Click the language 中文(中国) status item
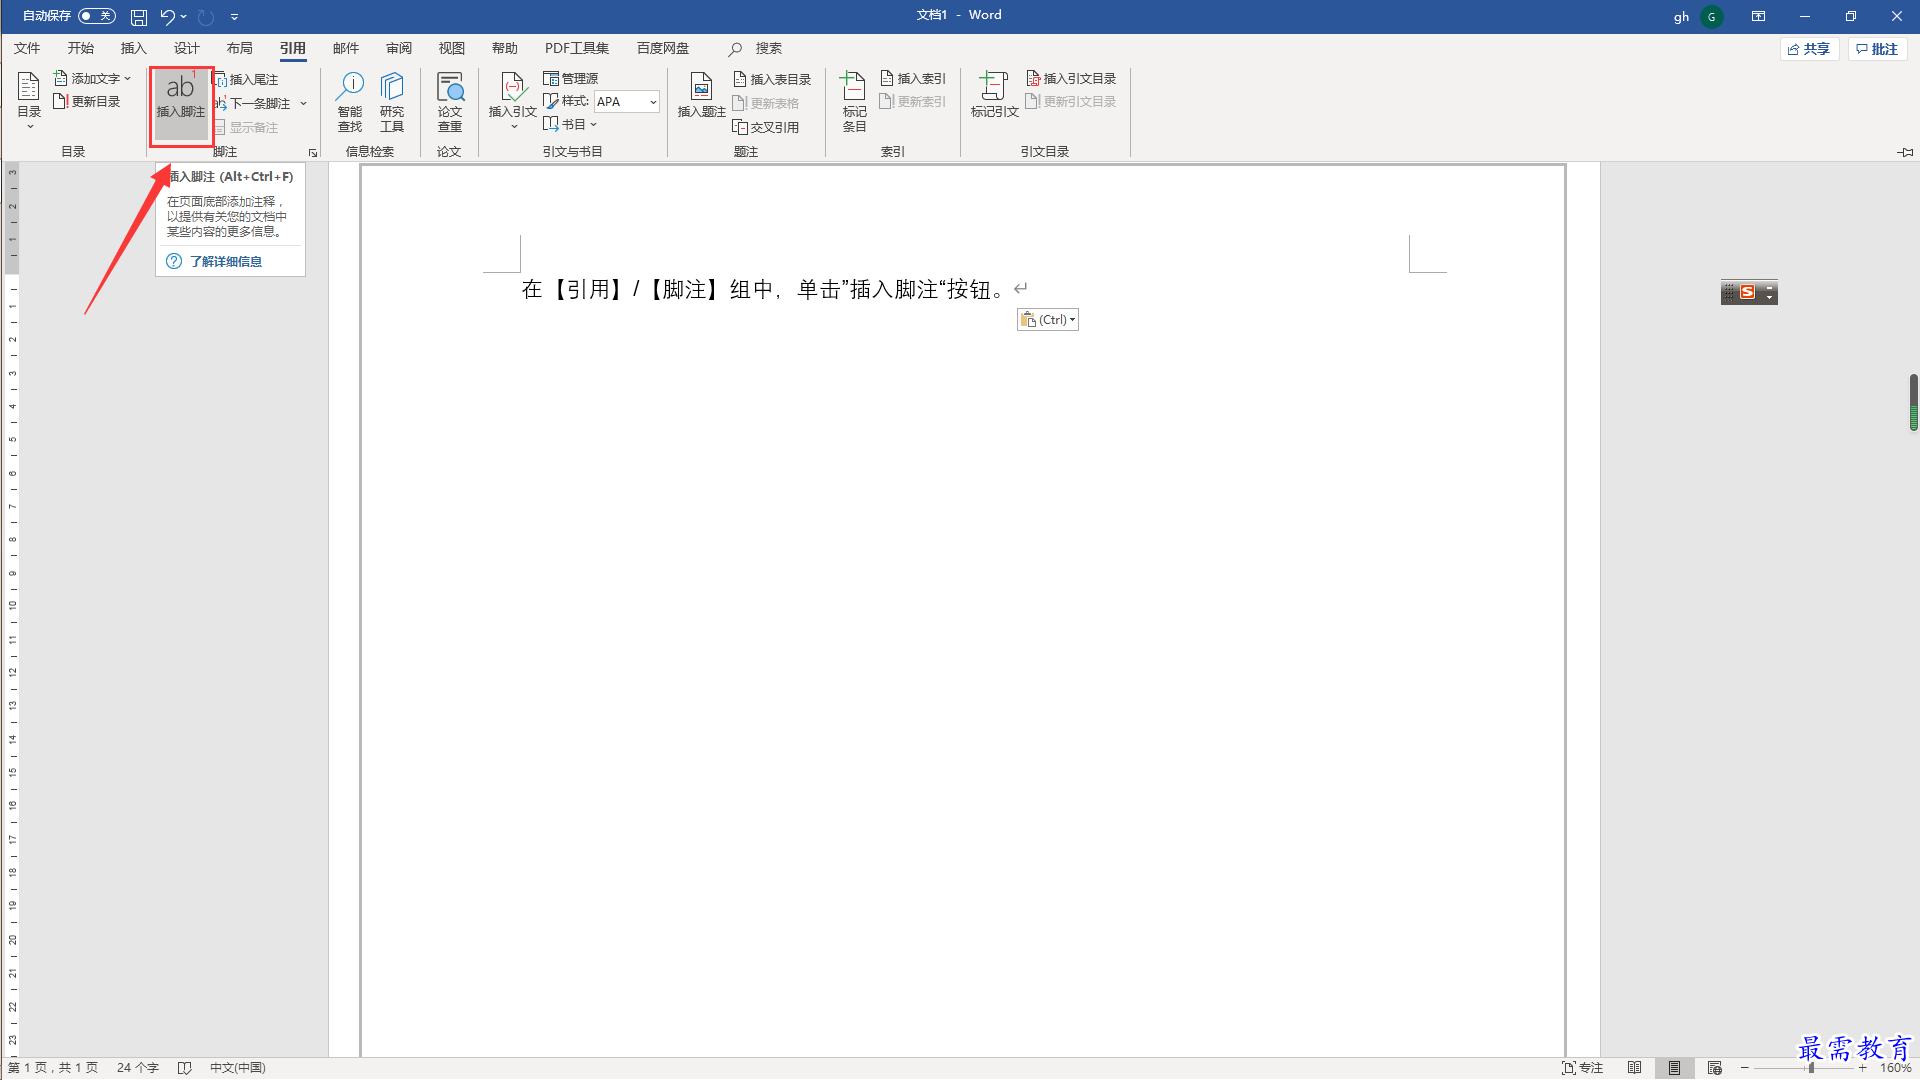Viewport: 1920px width, 1080px height. 237,1068
